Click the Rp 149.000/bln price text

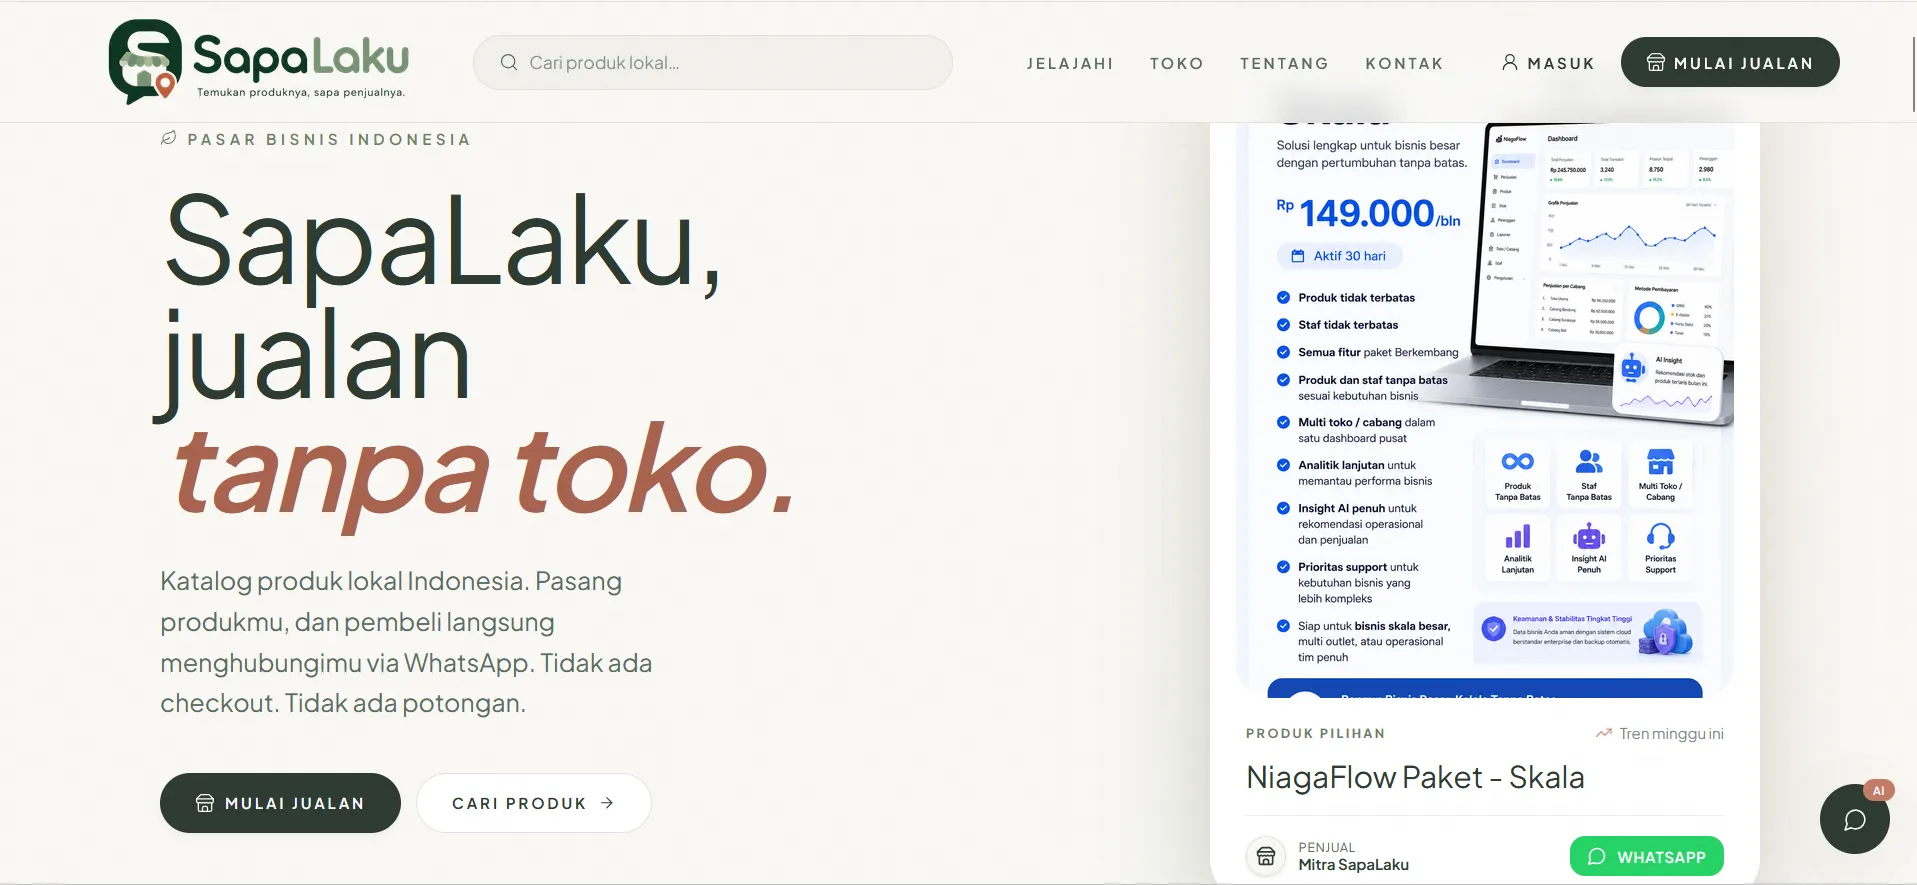tap(1368, 213)
